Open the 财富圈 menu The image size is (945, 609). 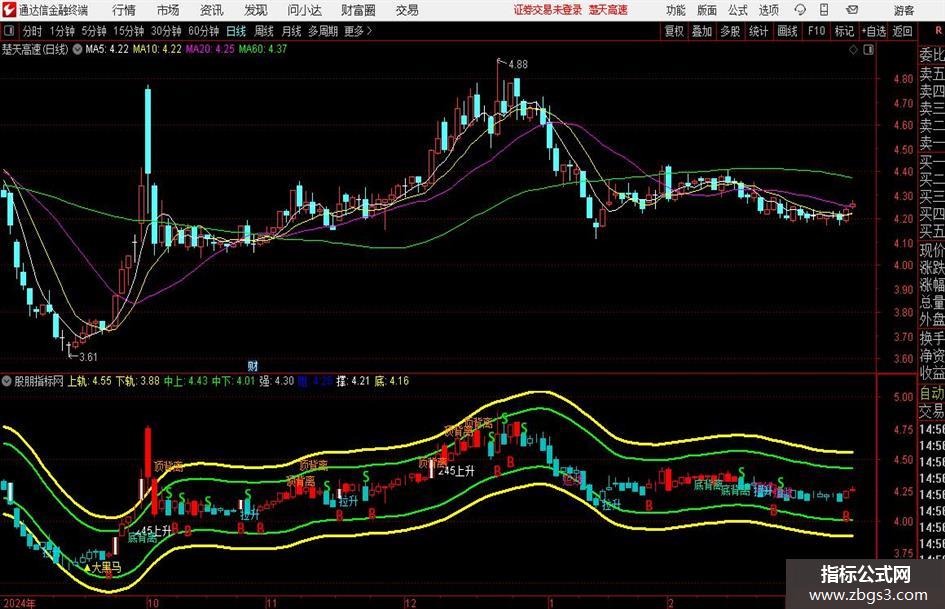point(358,10)
